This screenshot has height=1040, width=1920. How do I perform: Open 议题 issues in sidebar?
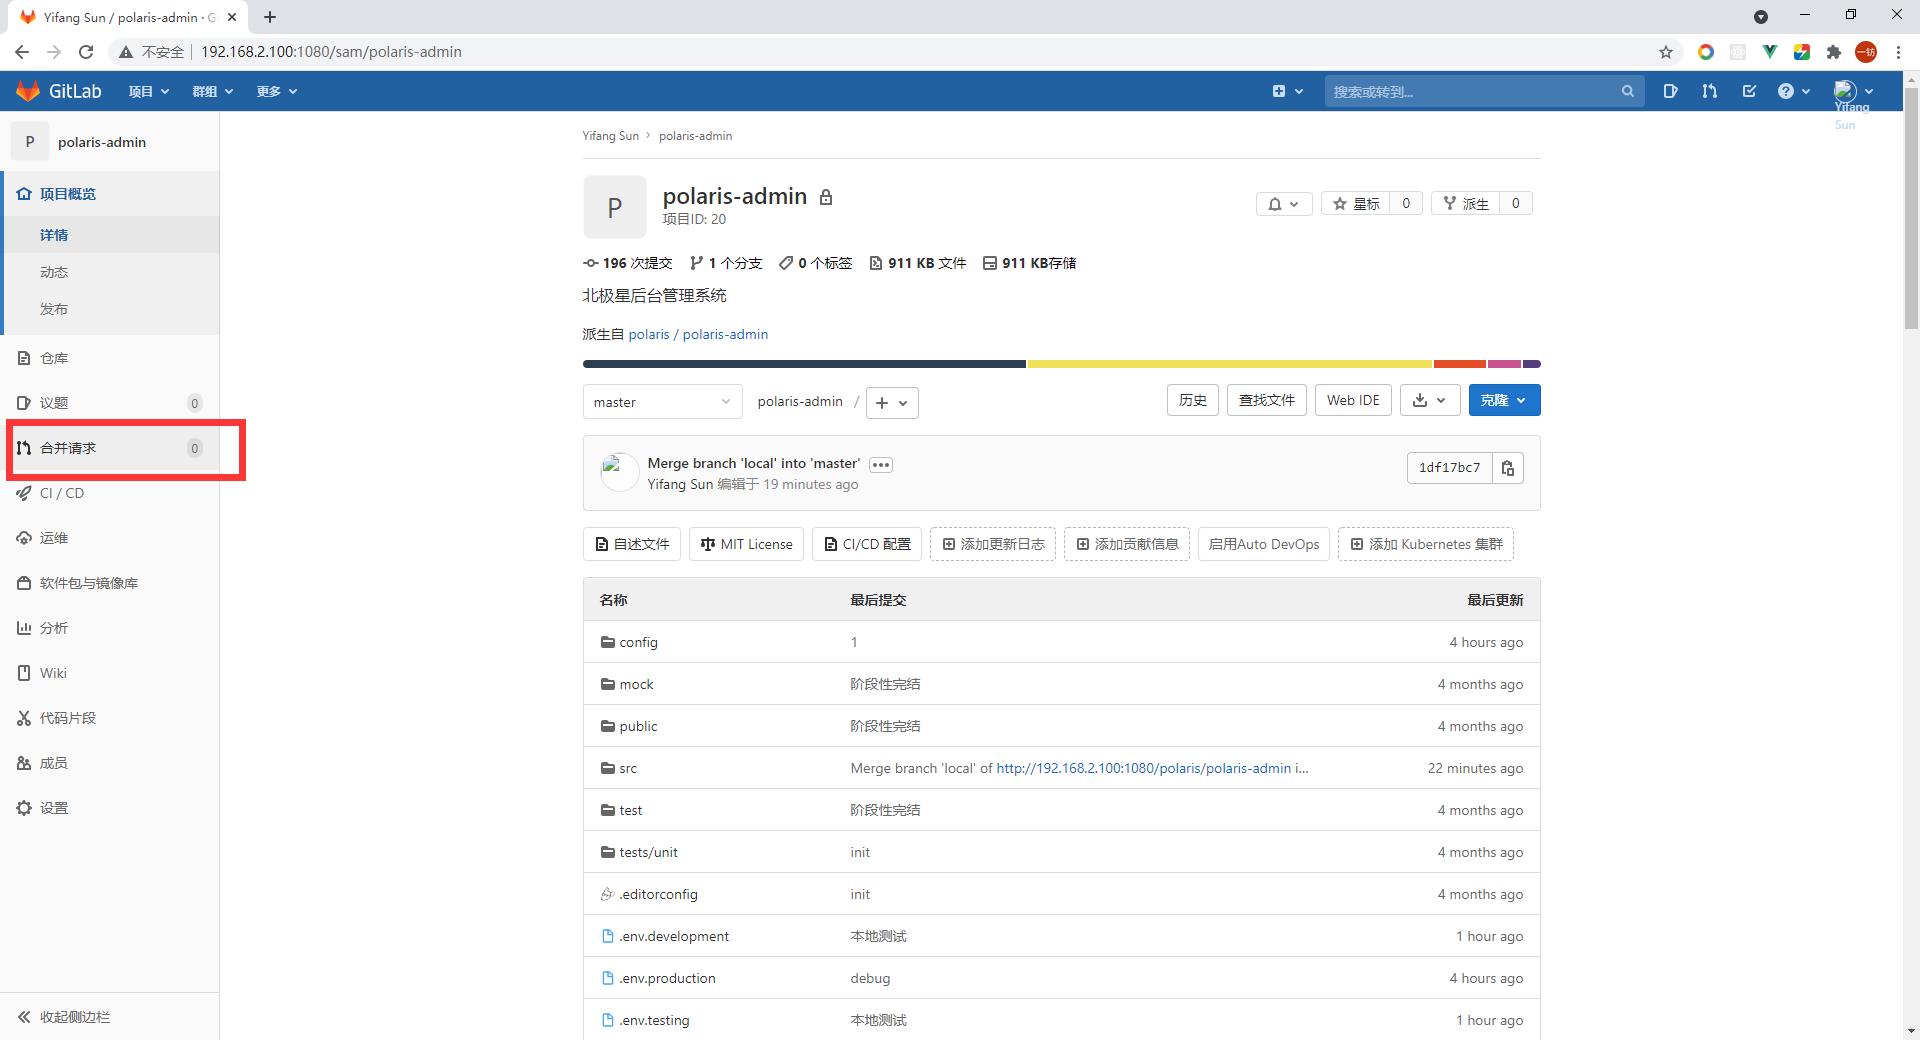110,403
